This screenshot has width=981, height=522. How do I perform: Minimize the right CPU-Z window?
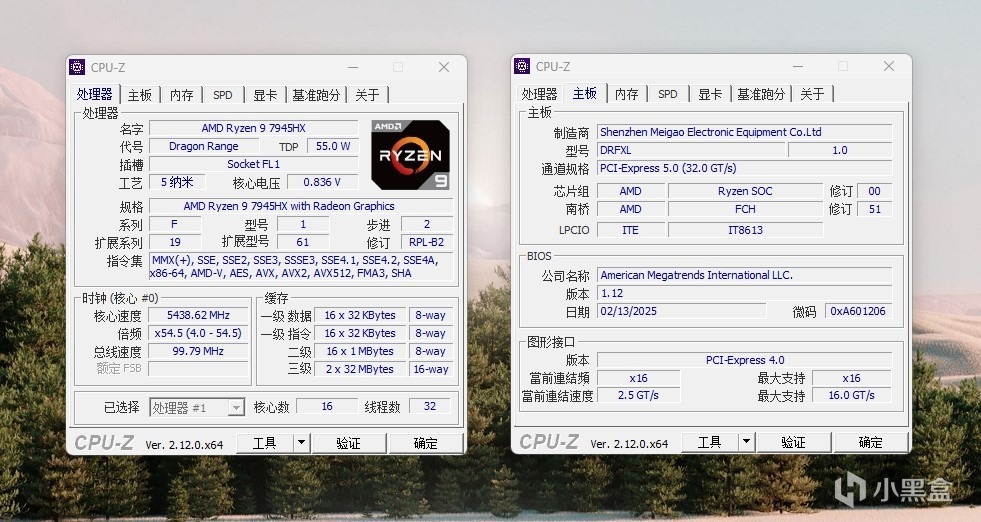coord(798,66)
